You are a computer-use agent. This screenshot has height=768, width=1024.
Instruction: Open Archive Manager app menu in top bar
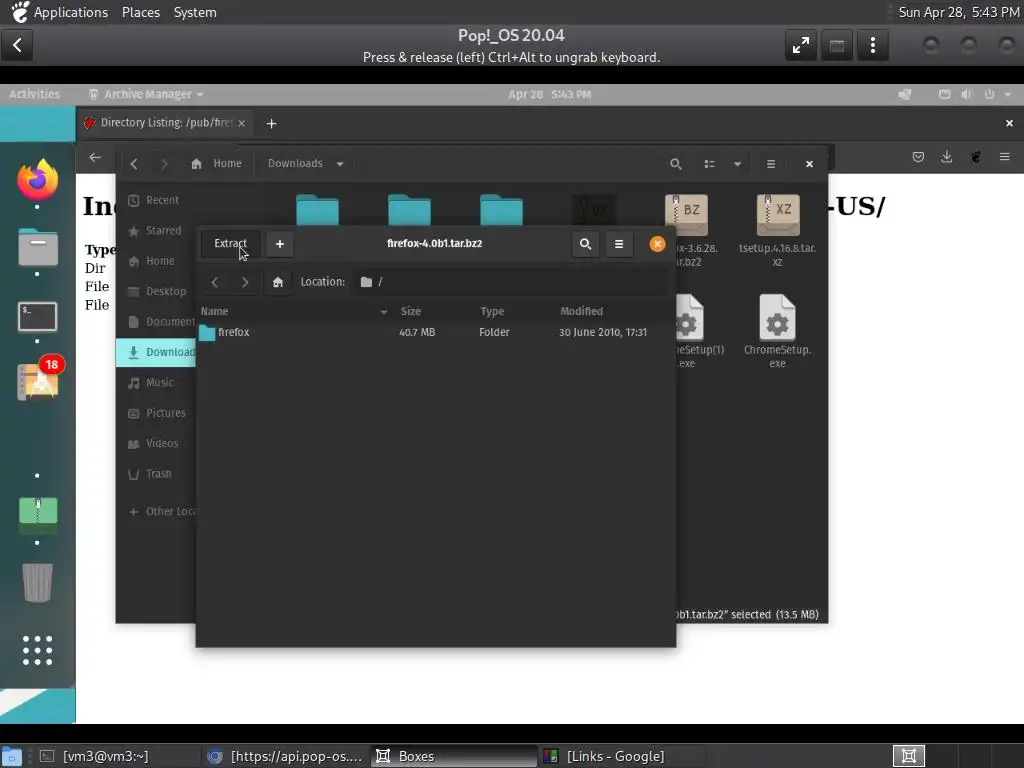point(146,94)
